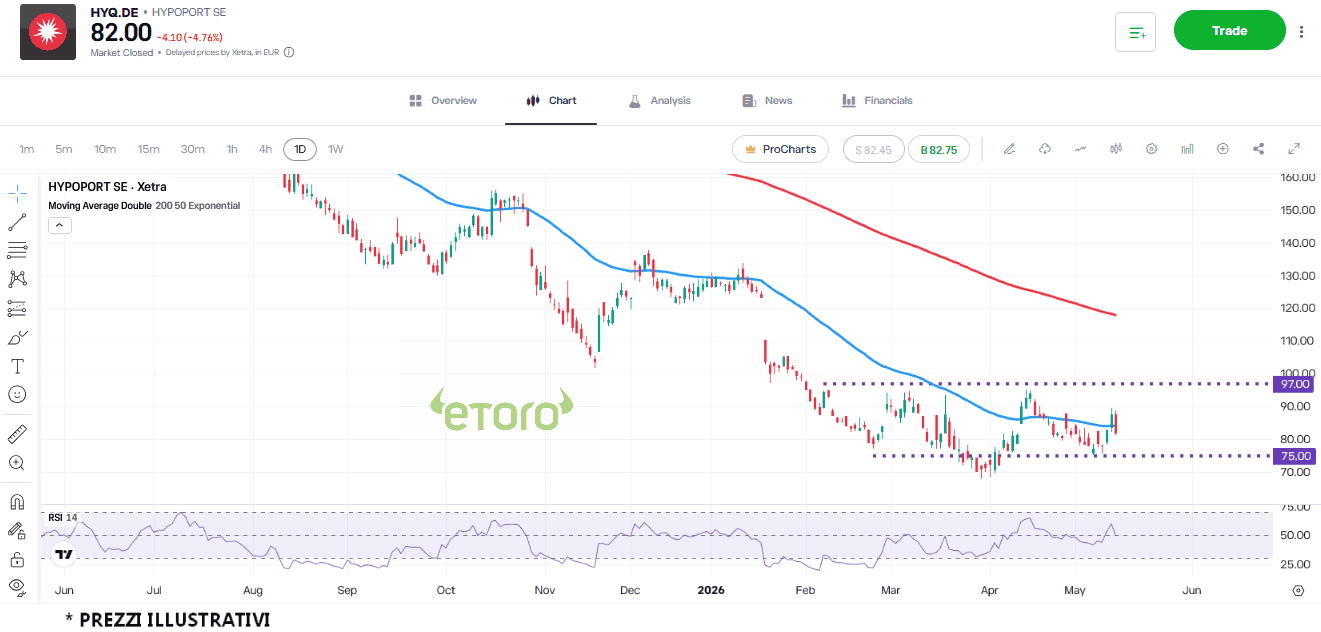Viewport: 1321px width, 632px height.
Task: Toggle magnet snapping mode
Action: pos(17,502)
